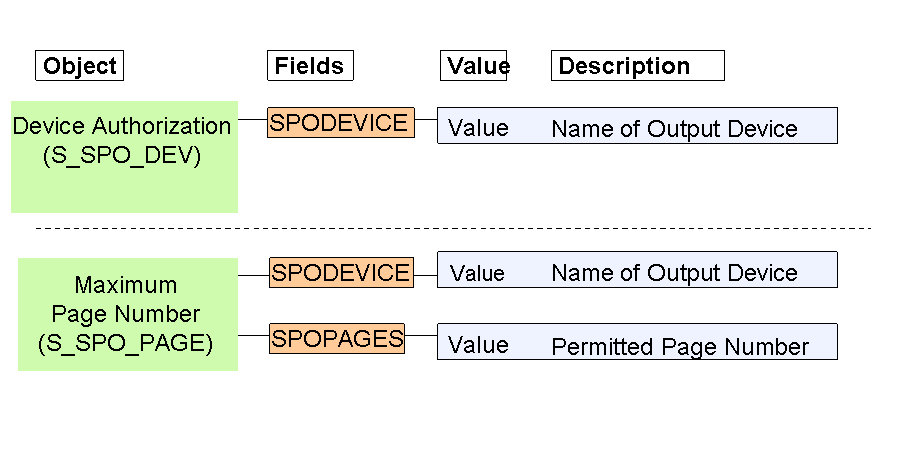900x450 pixels.
Task: Click the (S_SPO_PAGE) object name text
Action: pyautogui.click(x=126, y=343)
